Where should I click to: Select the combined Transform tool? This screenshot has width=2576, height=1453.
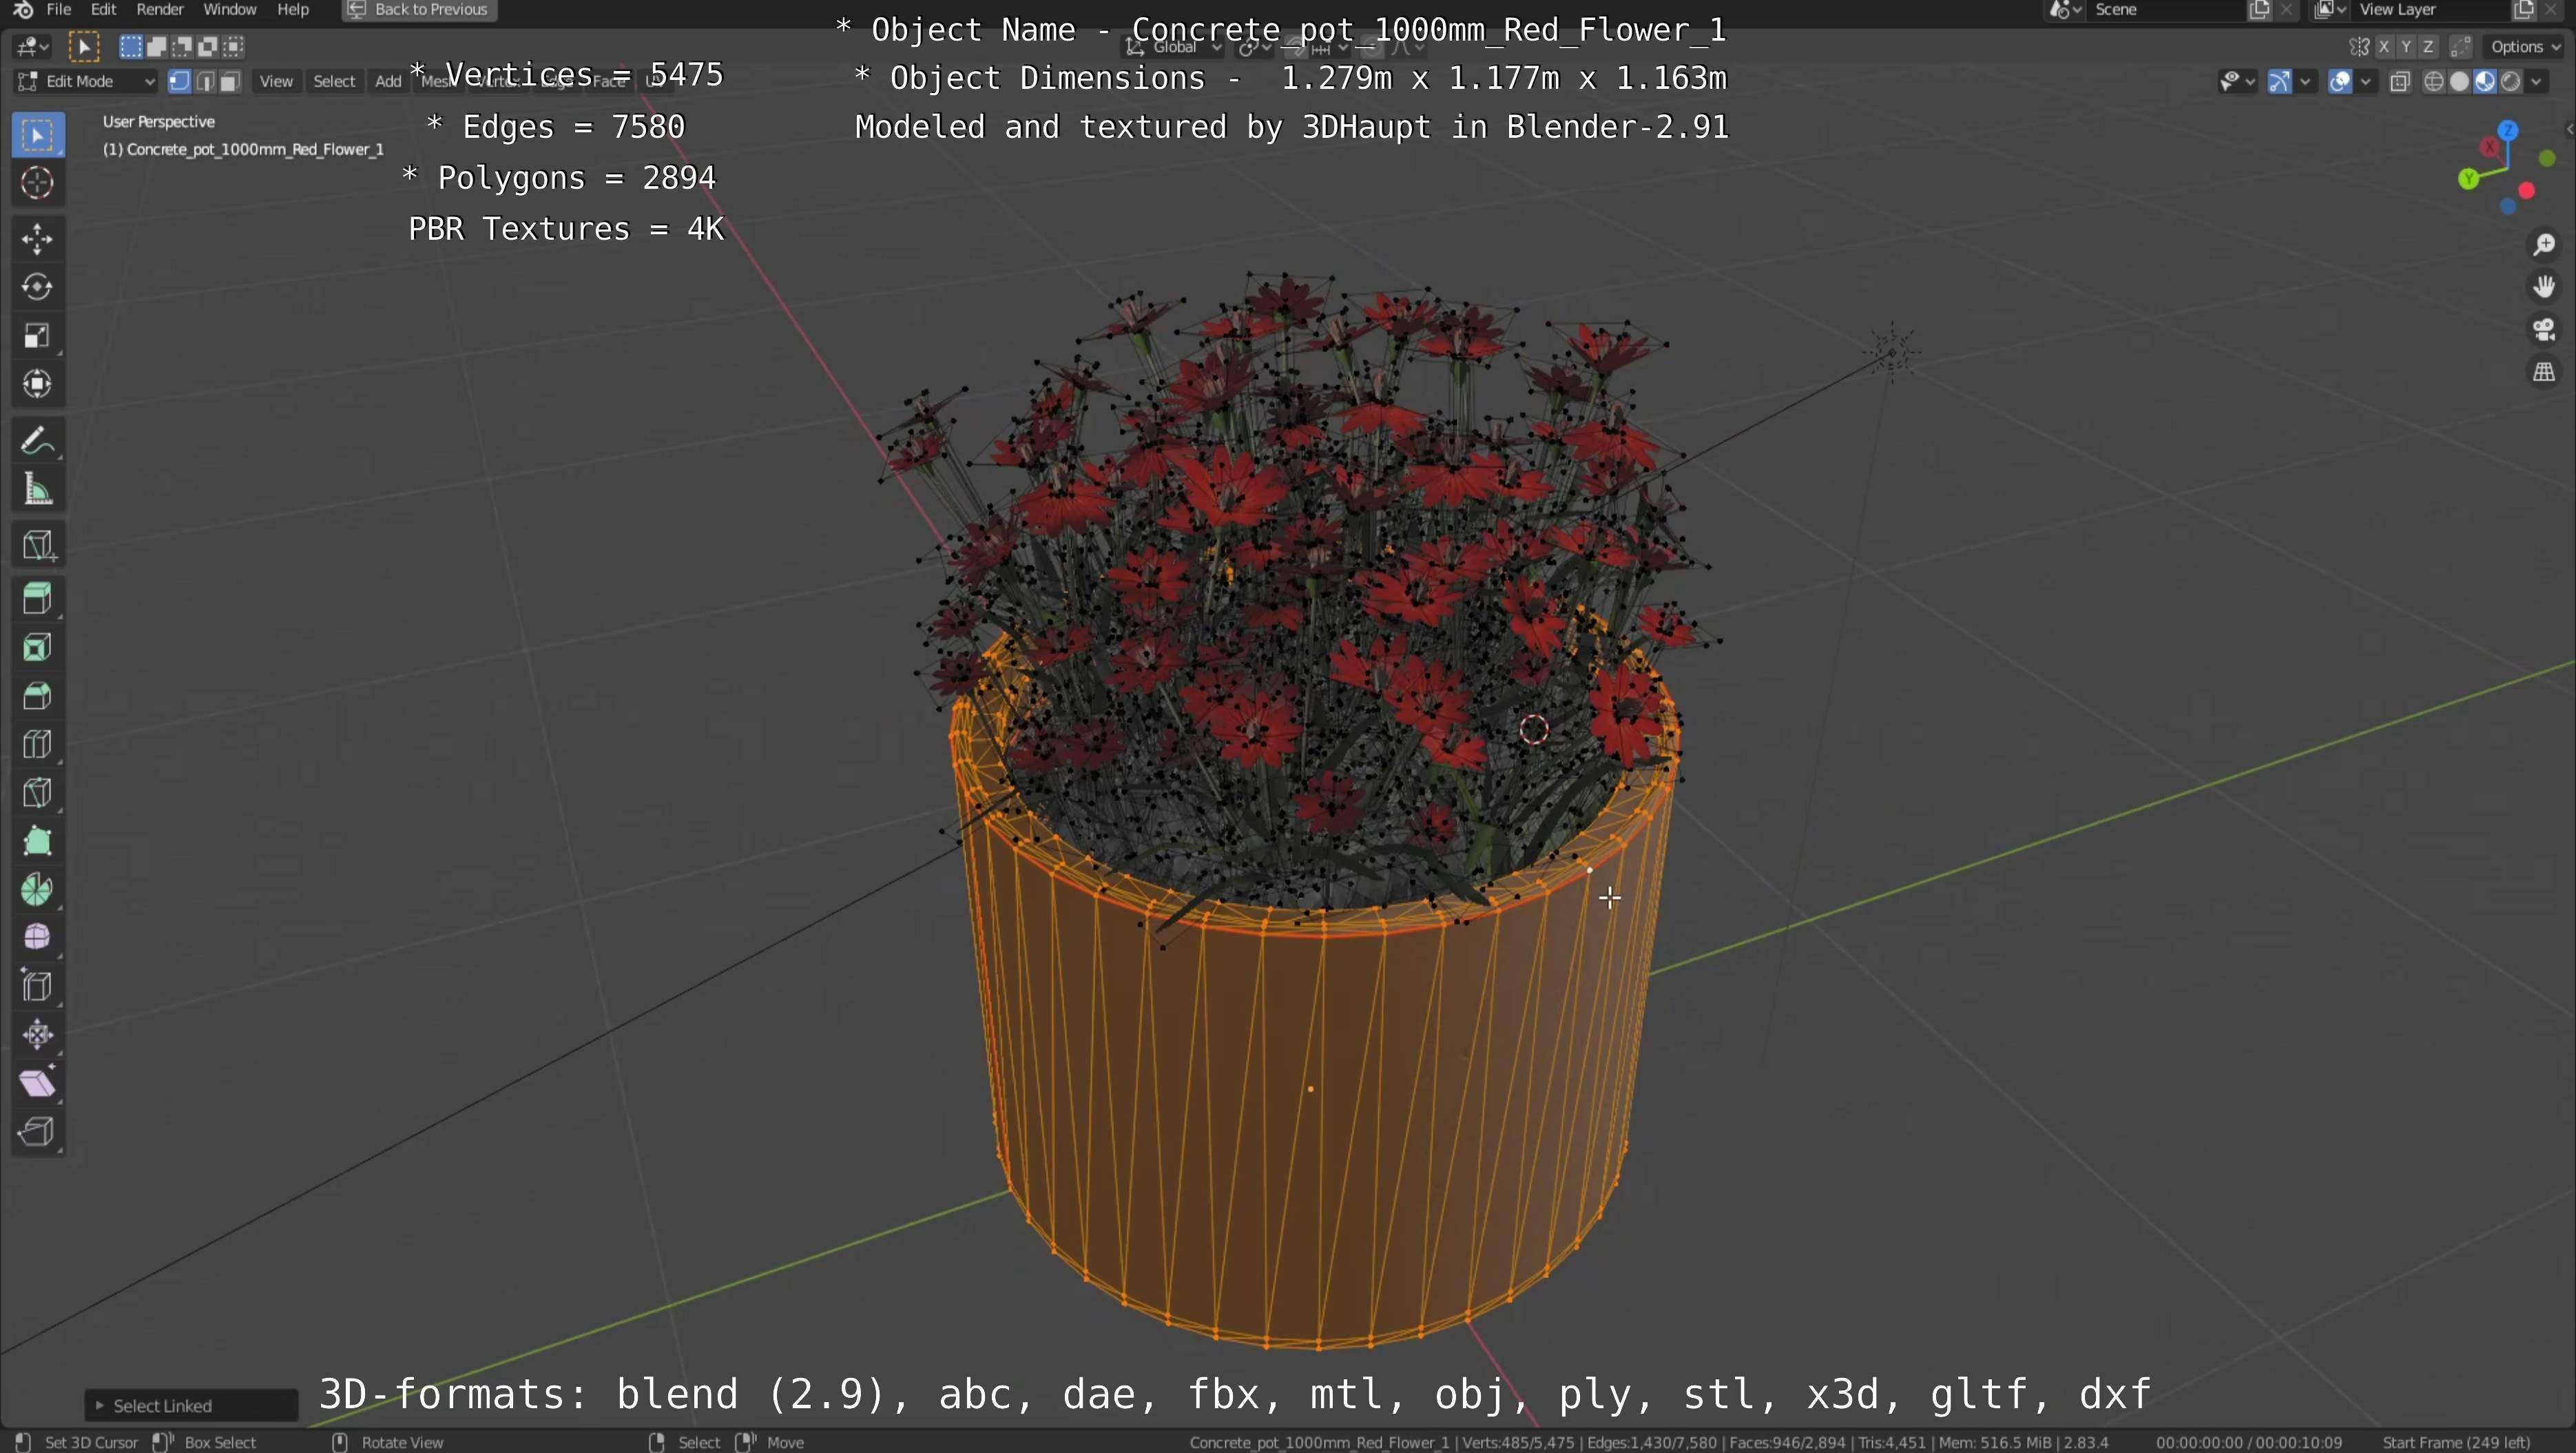(38, 384)
